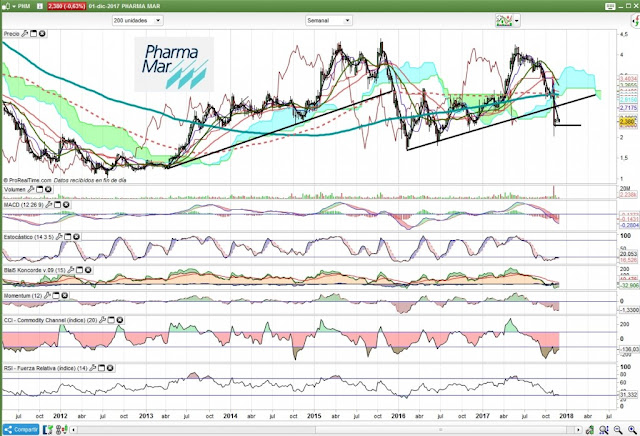Remove the Momentum indicator panel
Screen dimensions: 640x436
click(x=64, y=295)
